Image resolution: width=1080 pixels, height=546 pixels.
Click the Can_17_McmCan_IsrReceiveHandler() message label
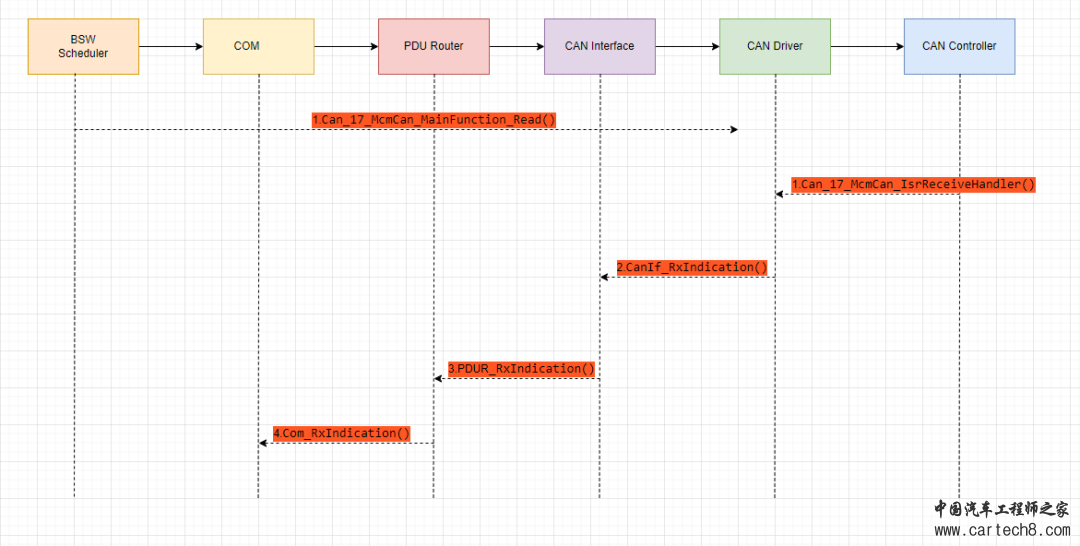point(913,185)
